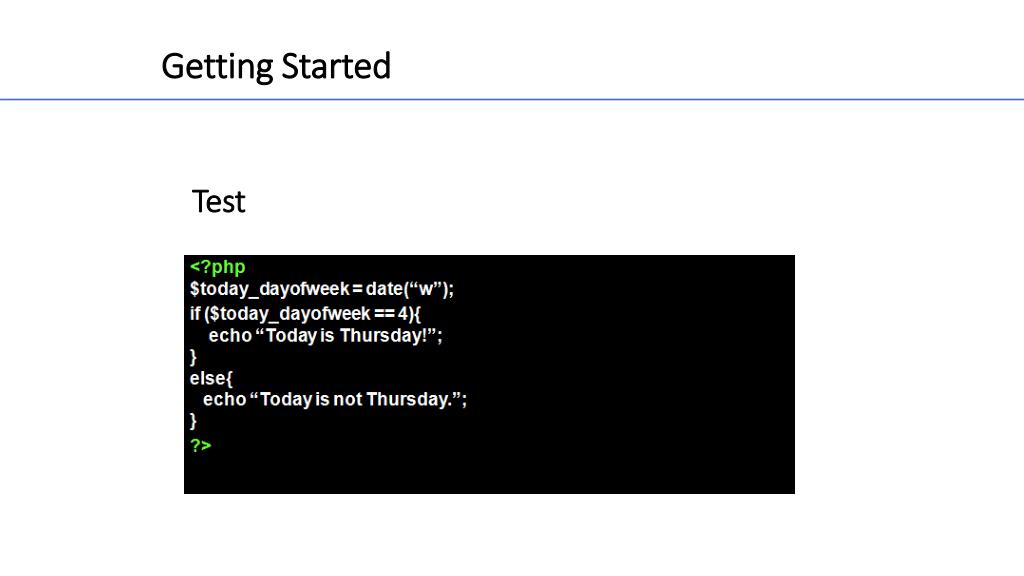Click the 'Getting Started' slide title
The width and height of the screenshot is (1024, 576).
point(276,67)
